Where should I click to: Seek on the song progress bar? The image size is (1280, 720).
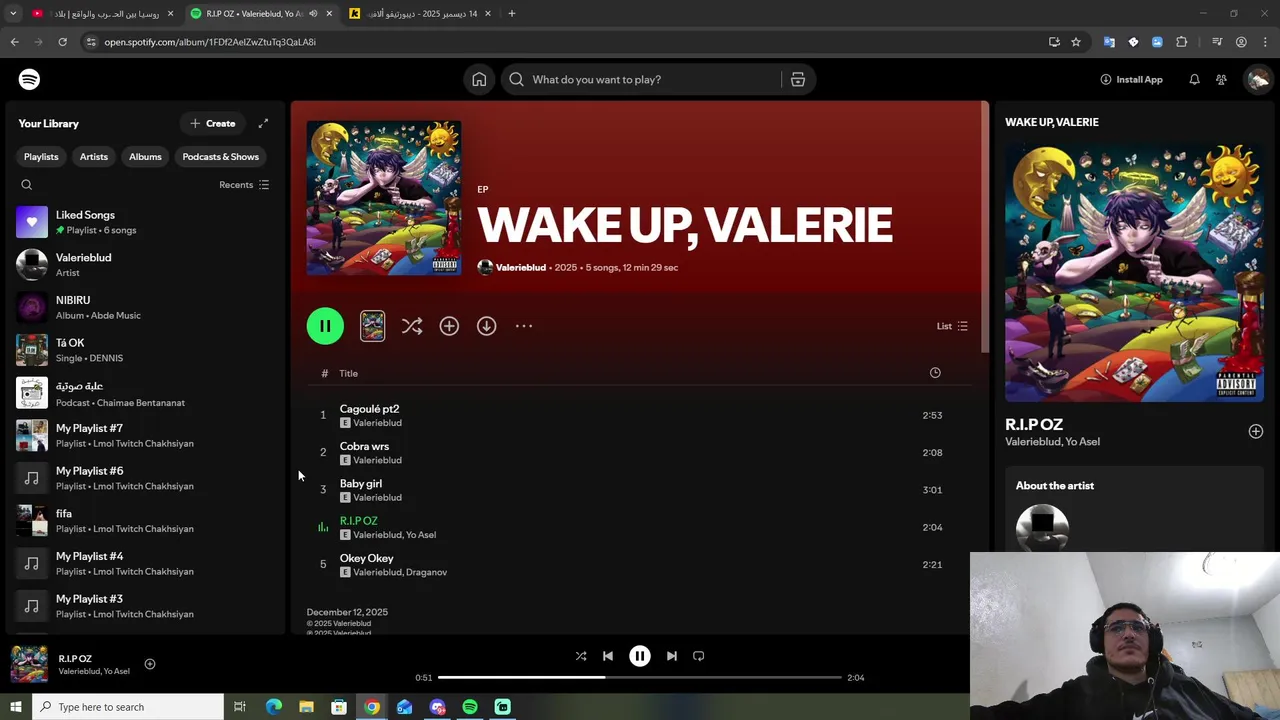coord(640,677)
